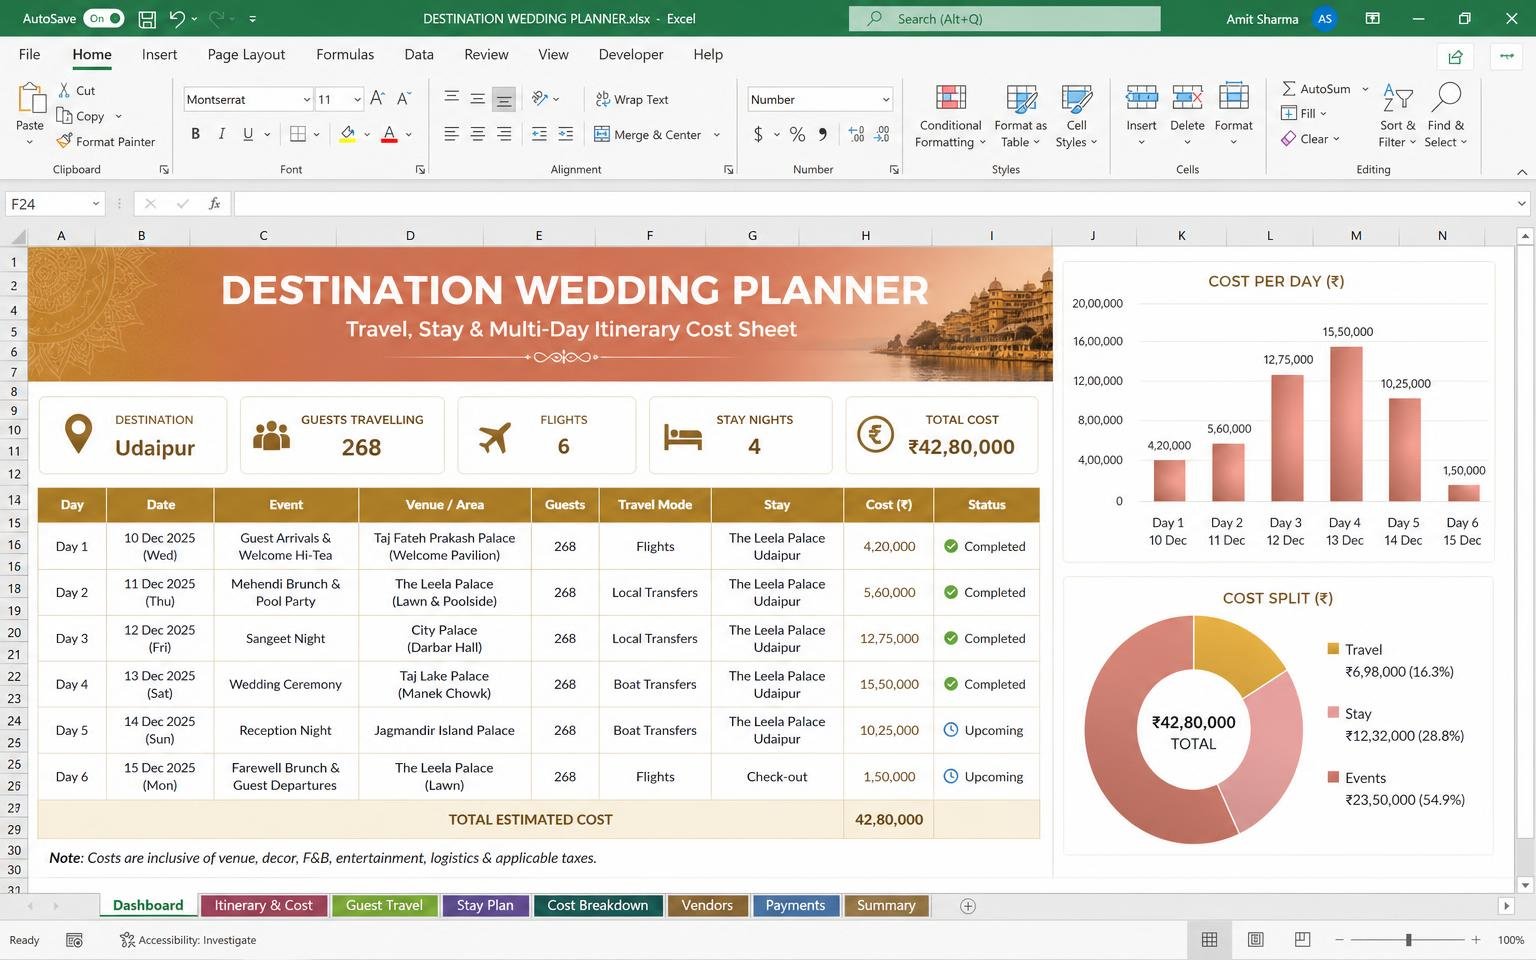Screen dimensions: 1536x960
Task: Open the Cell Styles dropdown
Action: point(1076,115)
